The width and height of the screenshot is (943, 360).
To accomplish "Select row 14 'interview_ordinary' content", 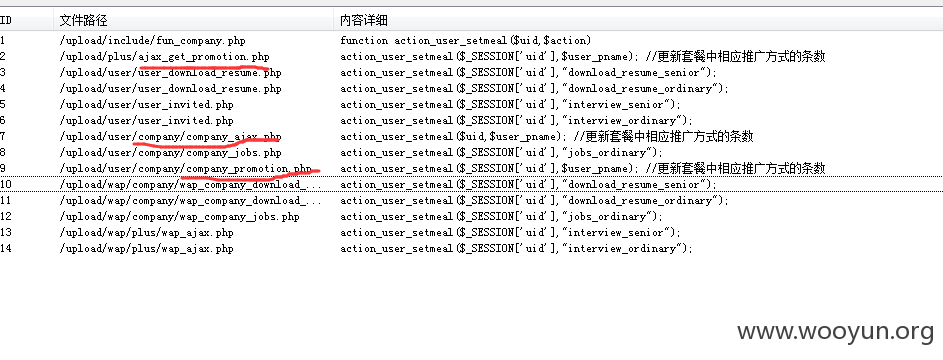I will click(517, 249).
